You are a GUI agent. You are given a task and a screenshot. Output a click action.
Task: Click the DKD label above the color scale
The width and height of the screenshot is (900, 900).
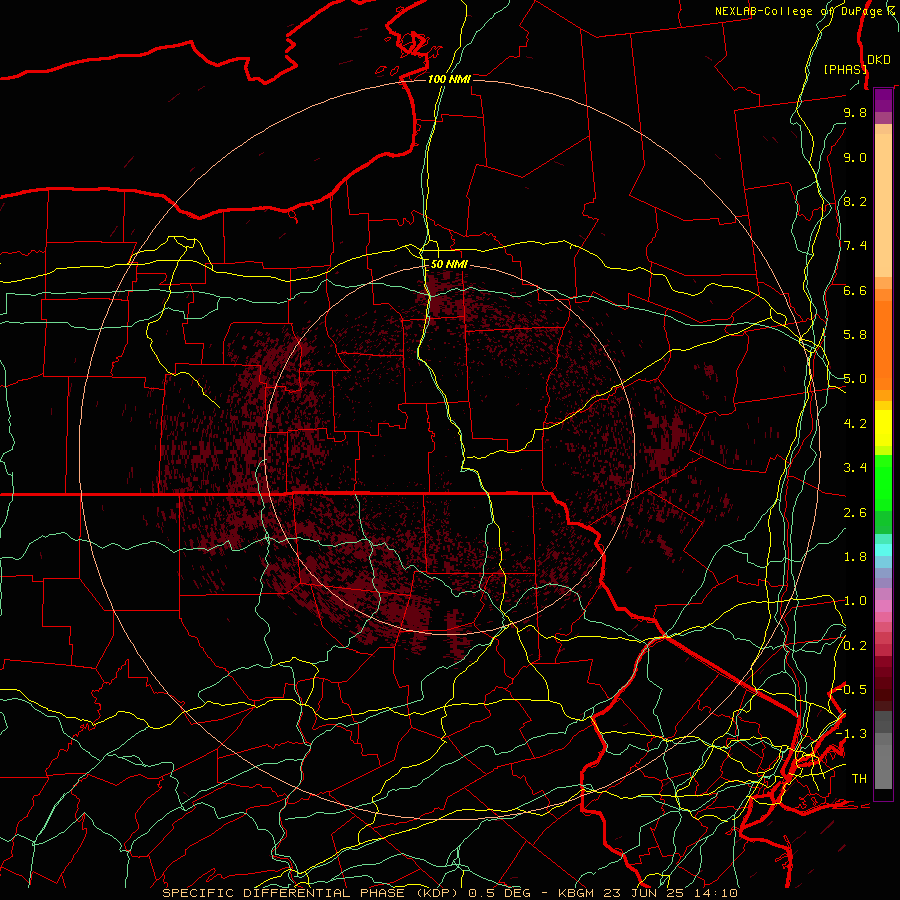[x=879, y=60]
